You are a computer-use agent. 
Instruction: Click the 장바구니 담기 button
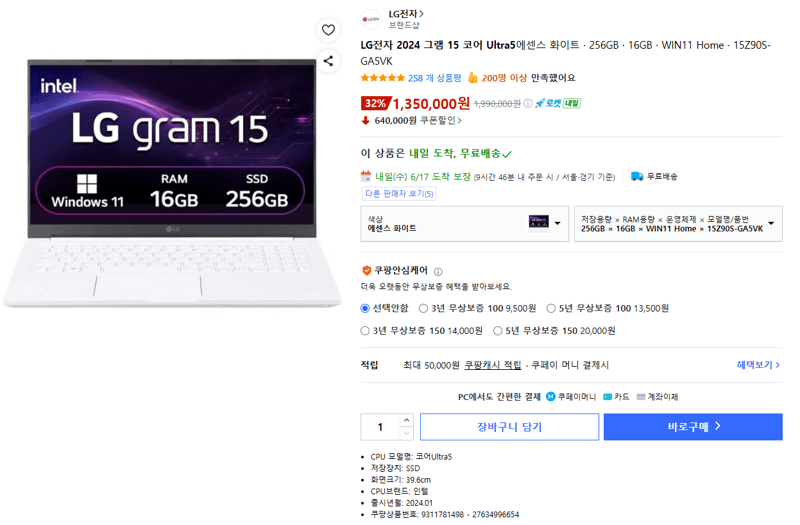click(x=509, y=427)
